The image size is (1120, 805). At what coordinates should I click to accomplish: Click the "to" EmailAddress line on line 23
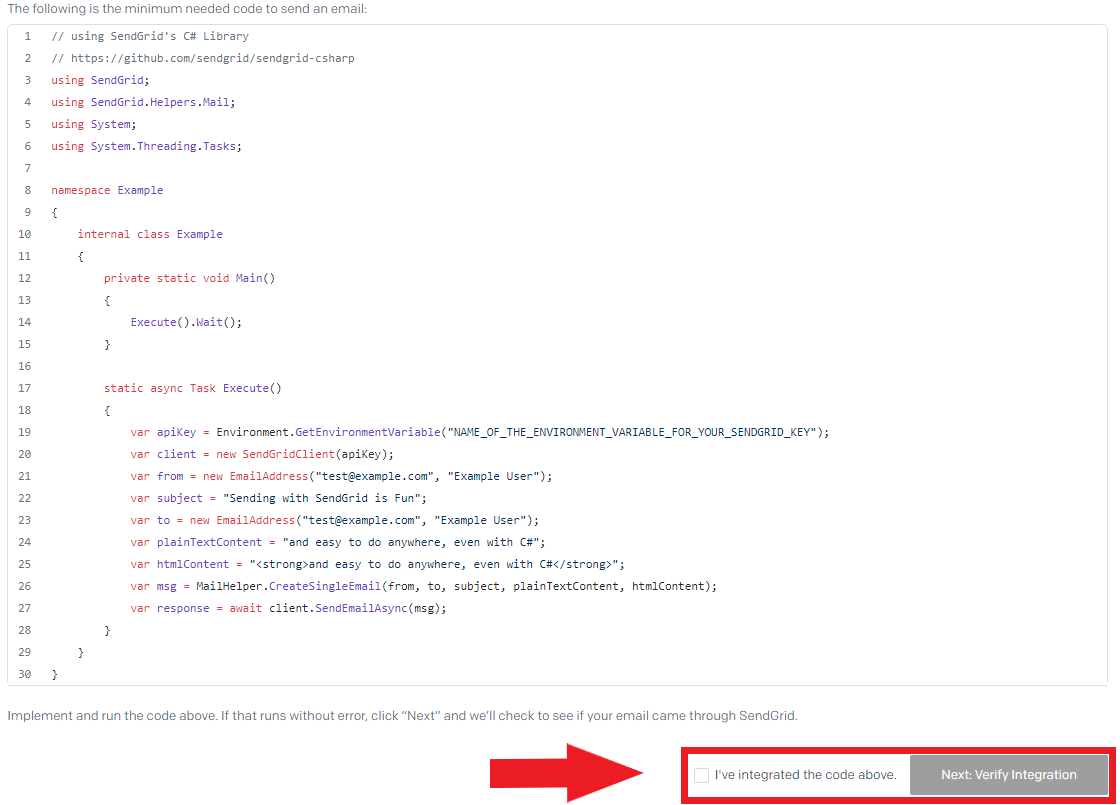coord(334,520)
